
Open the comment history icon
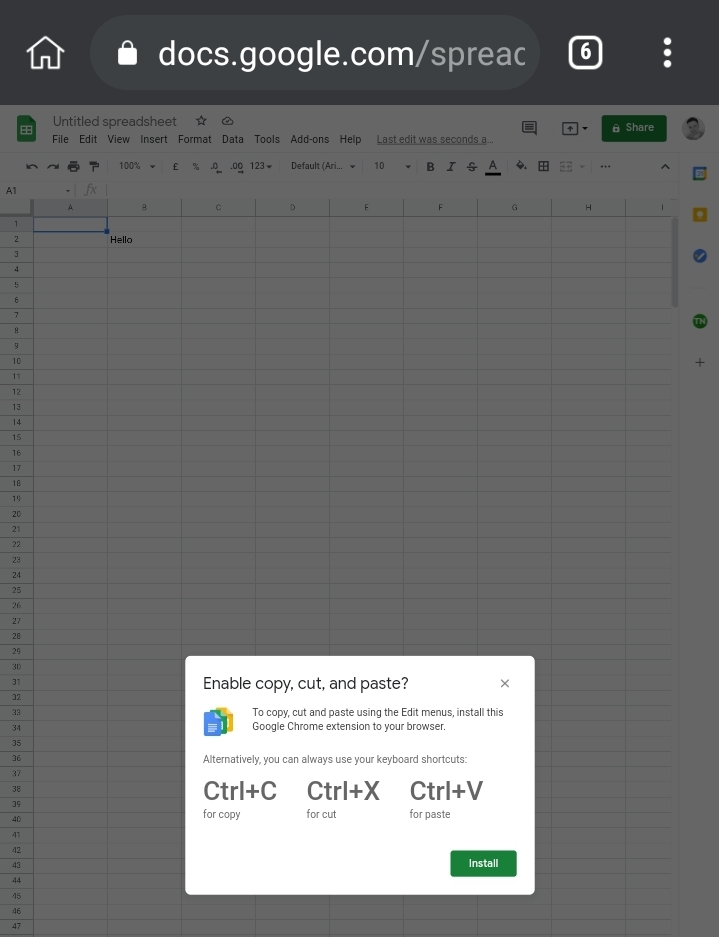click(x=529, y=128)
